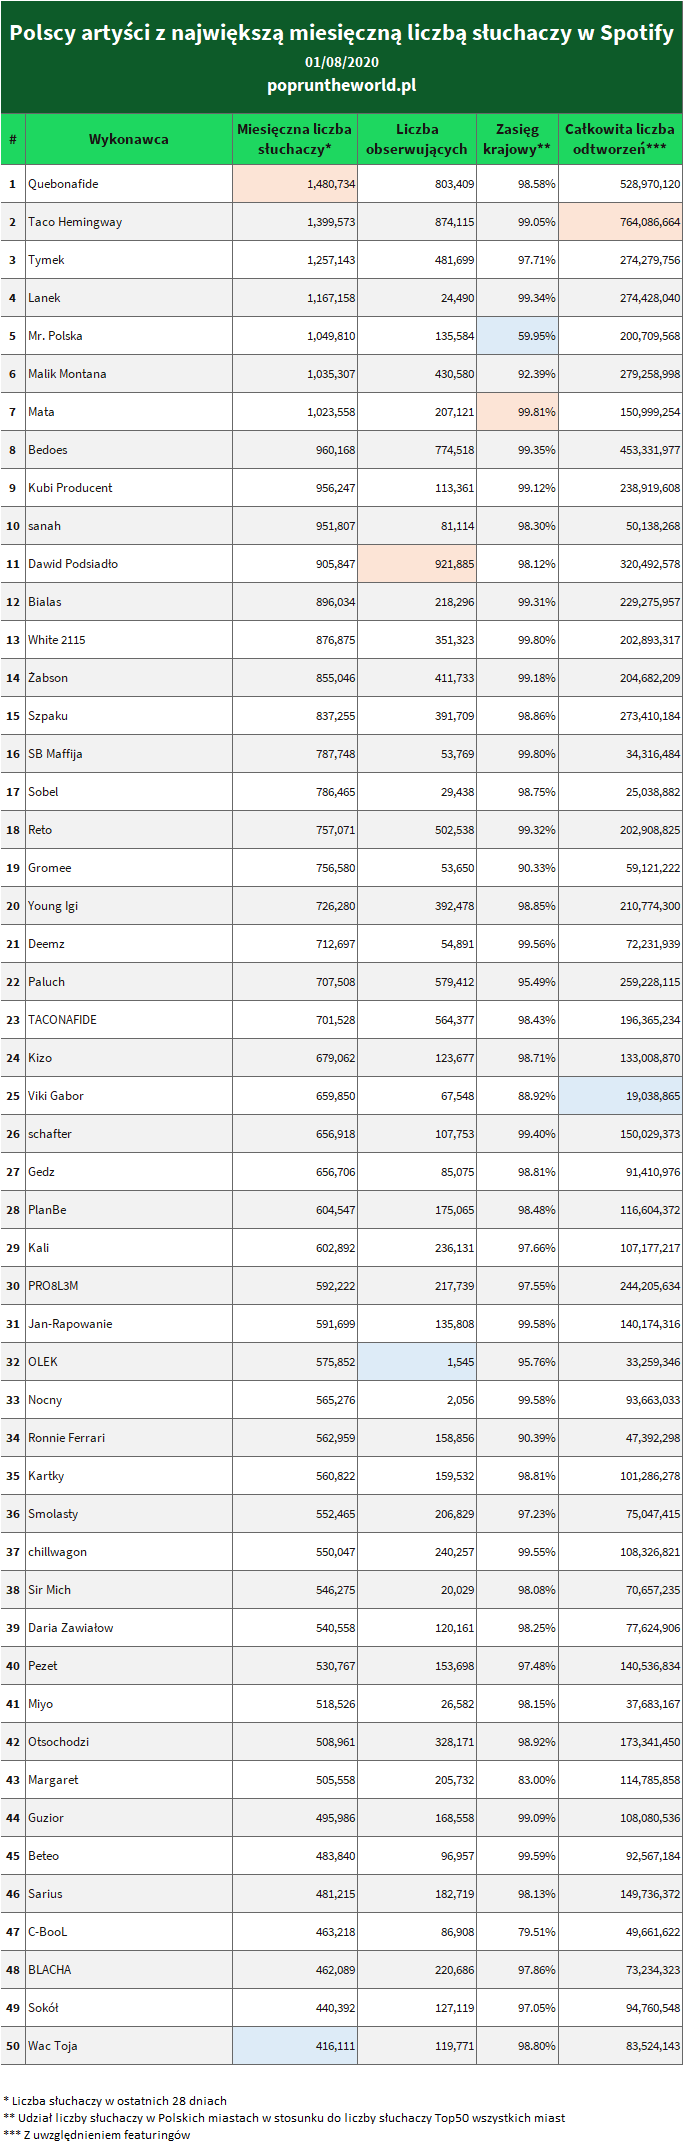
Task: Open the popruntheworld.pl site link
Action: 341,86
